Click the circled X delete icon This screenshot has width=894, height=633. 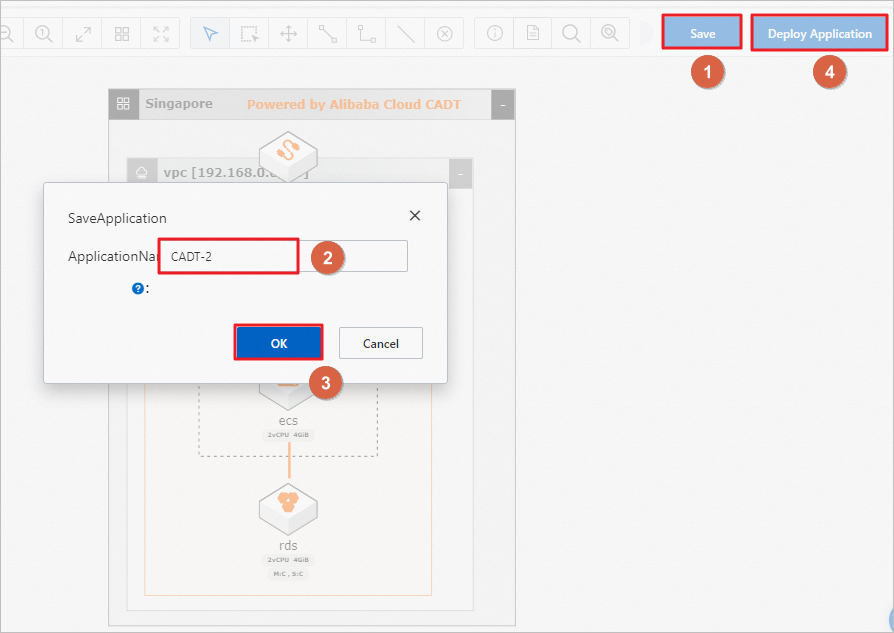tap(445, 34)
